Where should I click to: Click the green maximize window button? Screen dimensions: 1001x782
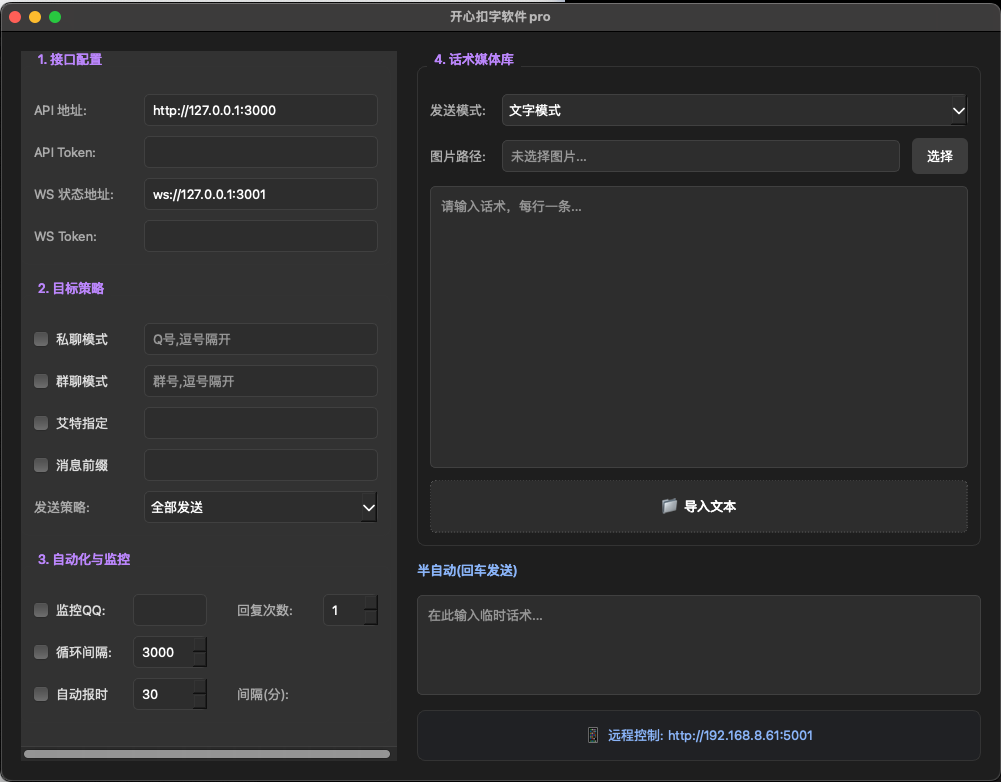[55, 17]
